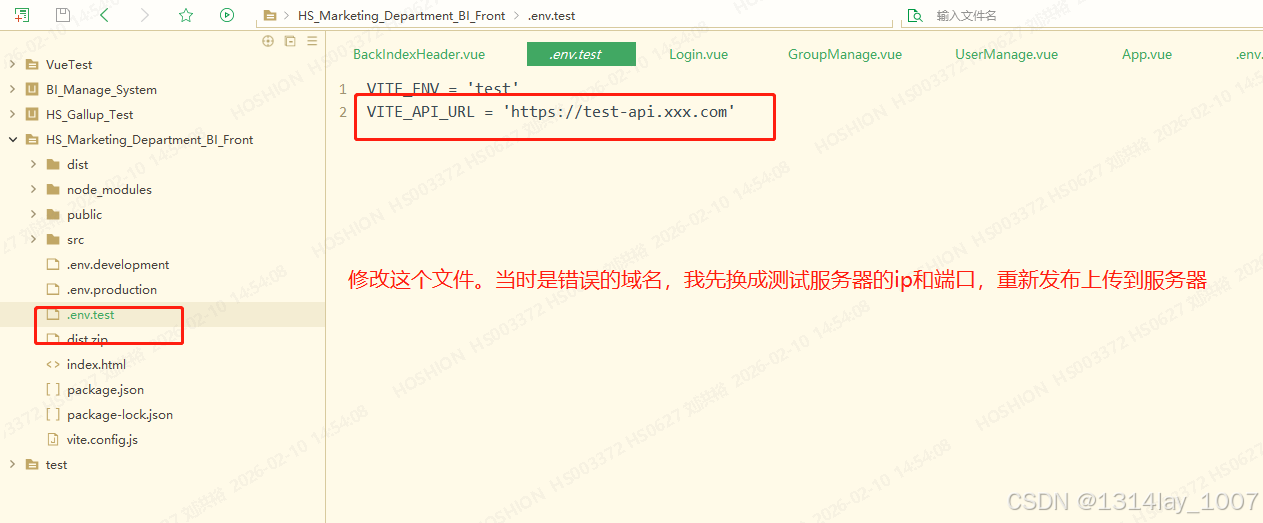This screenshot has height=523, width=1263.
Task: Expand the VueTest project chevron
Action: pos(12,64)
